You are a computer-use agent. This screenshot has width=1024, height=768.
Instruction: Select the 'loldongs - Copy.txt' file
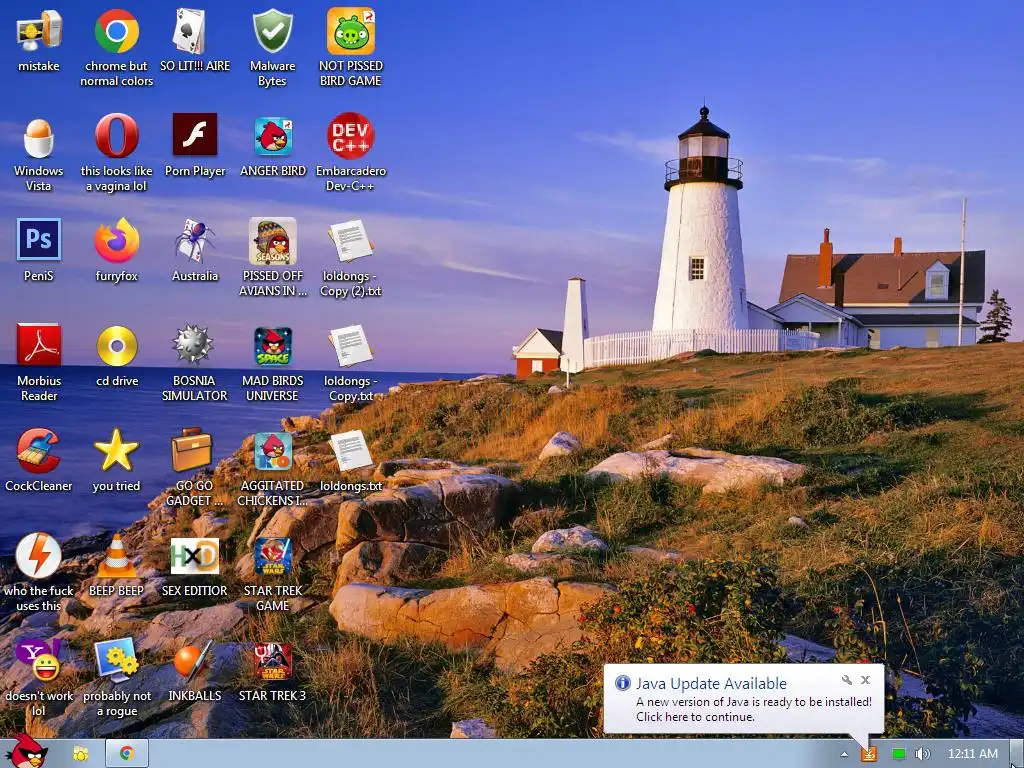coord(351,345)
